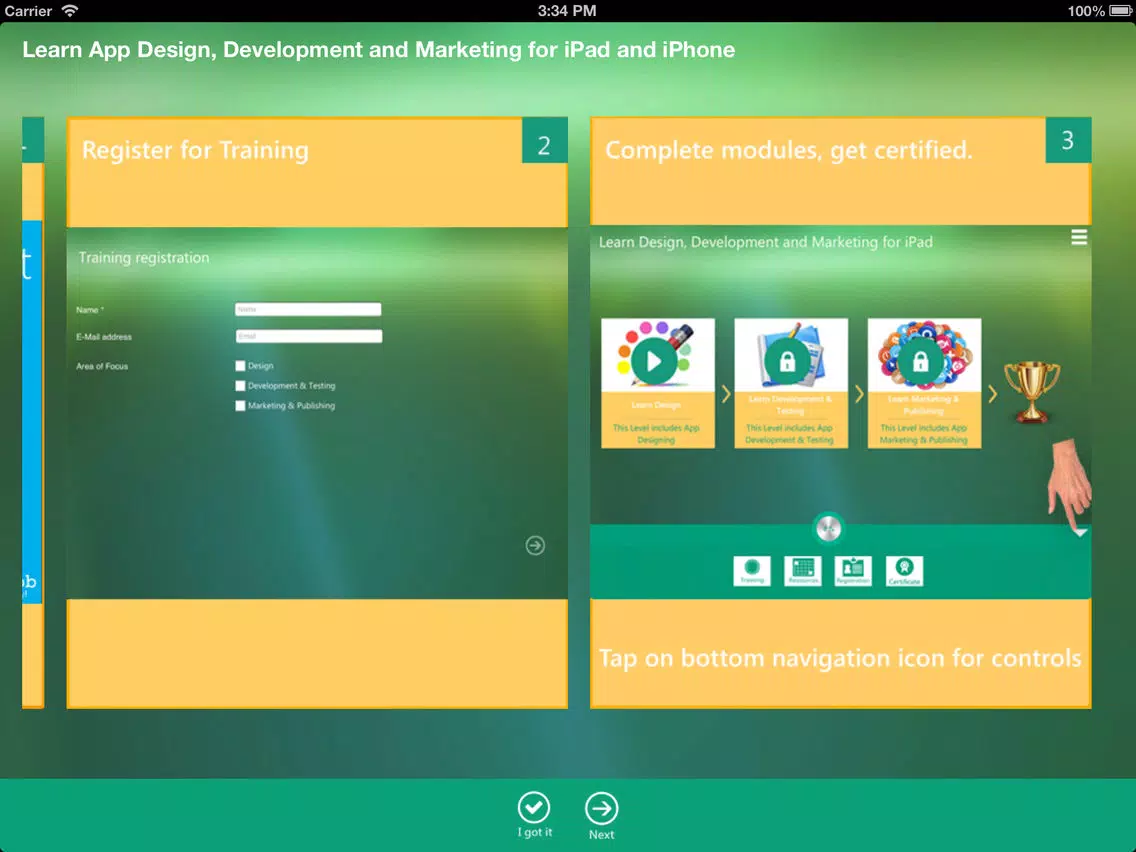Screen dimensions: 1136x852
Task: Tap the step number 3 badge
Action: tap(1068, 141)
